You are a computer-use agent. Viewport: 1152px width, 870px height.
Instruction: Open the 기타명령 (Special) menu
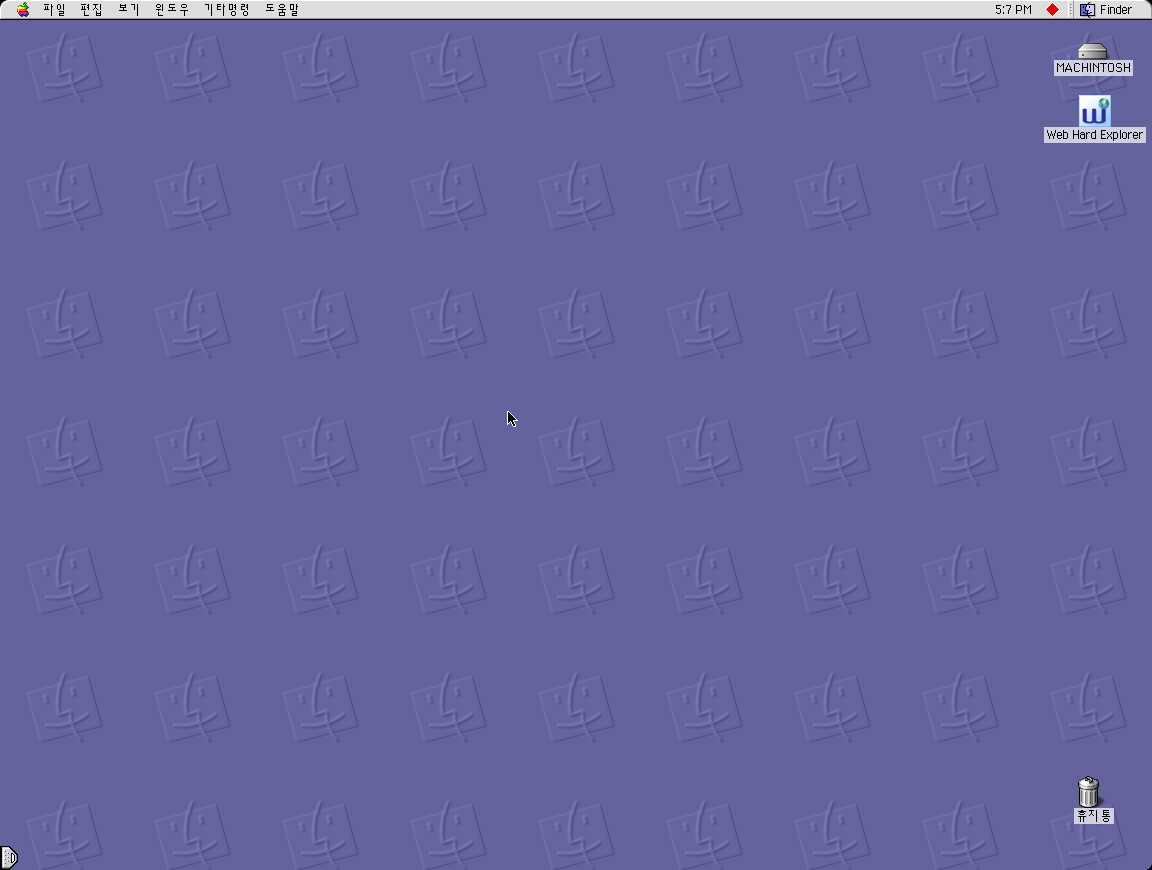tap(227, 10)
